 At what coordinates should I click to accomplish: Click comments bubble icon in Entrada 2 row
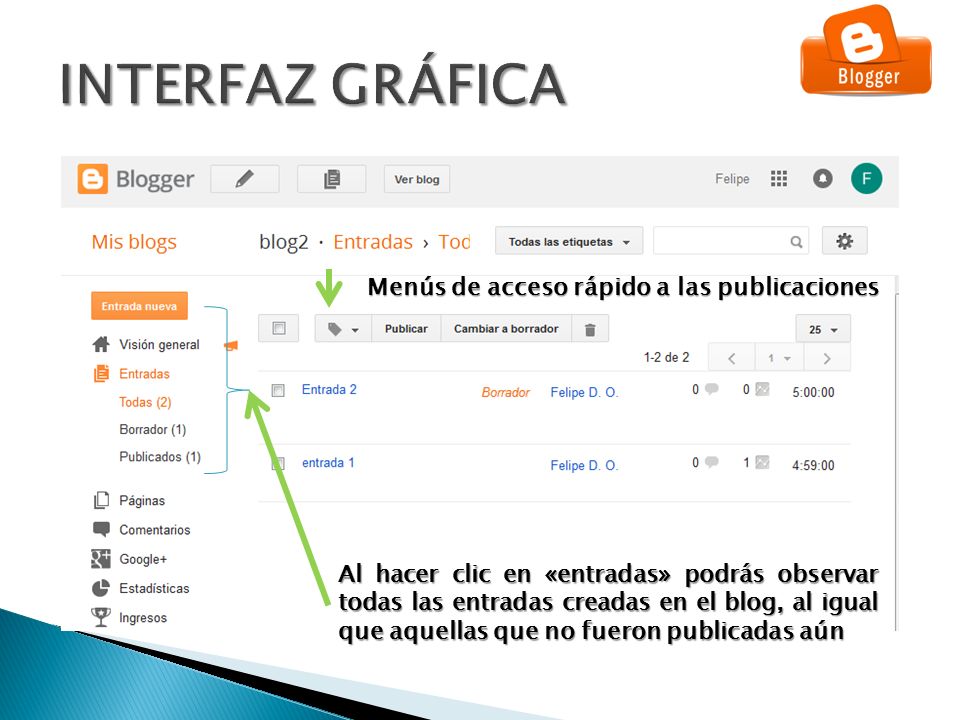click(711, 389)
